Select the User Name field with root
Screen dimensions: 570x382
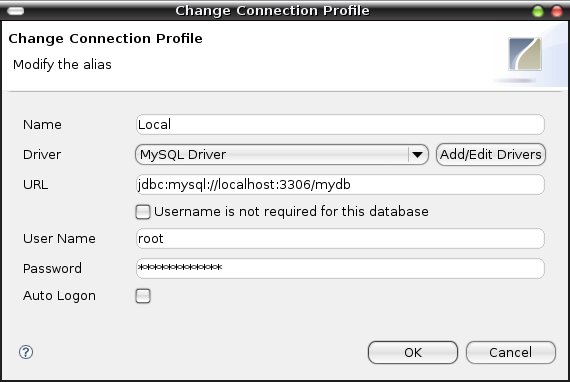point(340,238)
